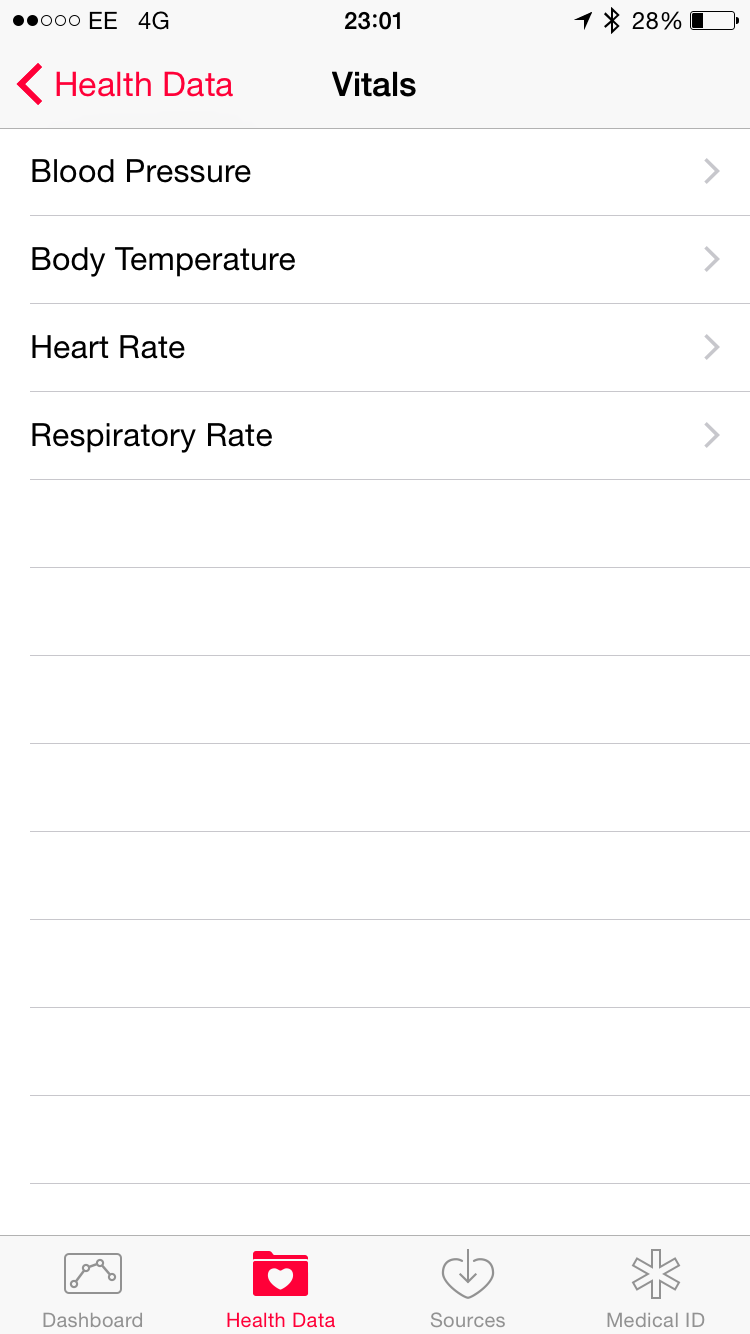Tap the Vitals title
This screenshot has width=750, height=1334.
374,85
